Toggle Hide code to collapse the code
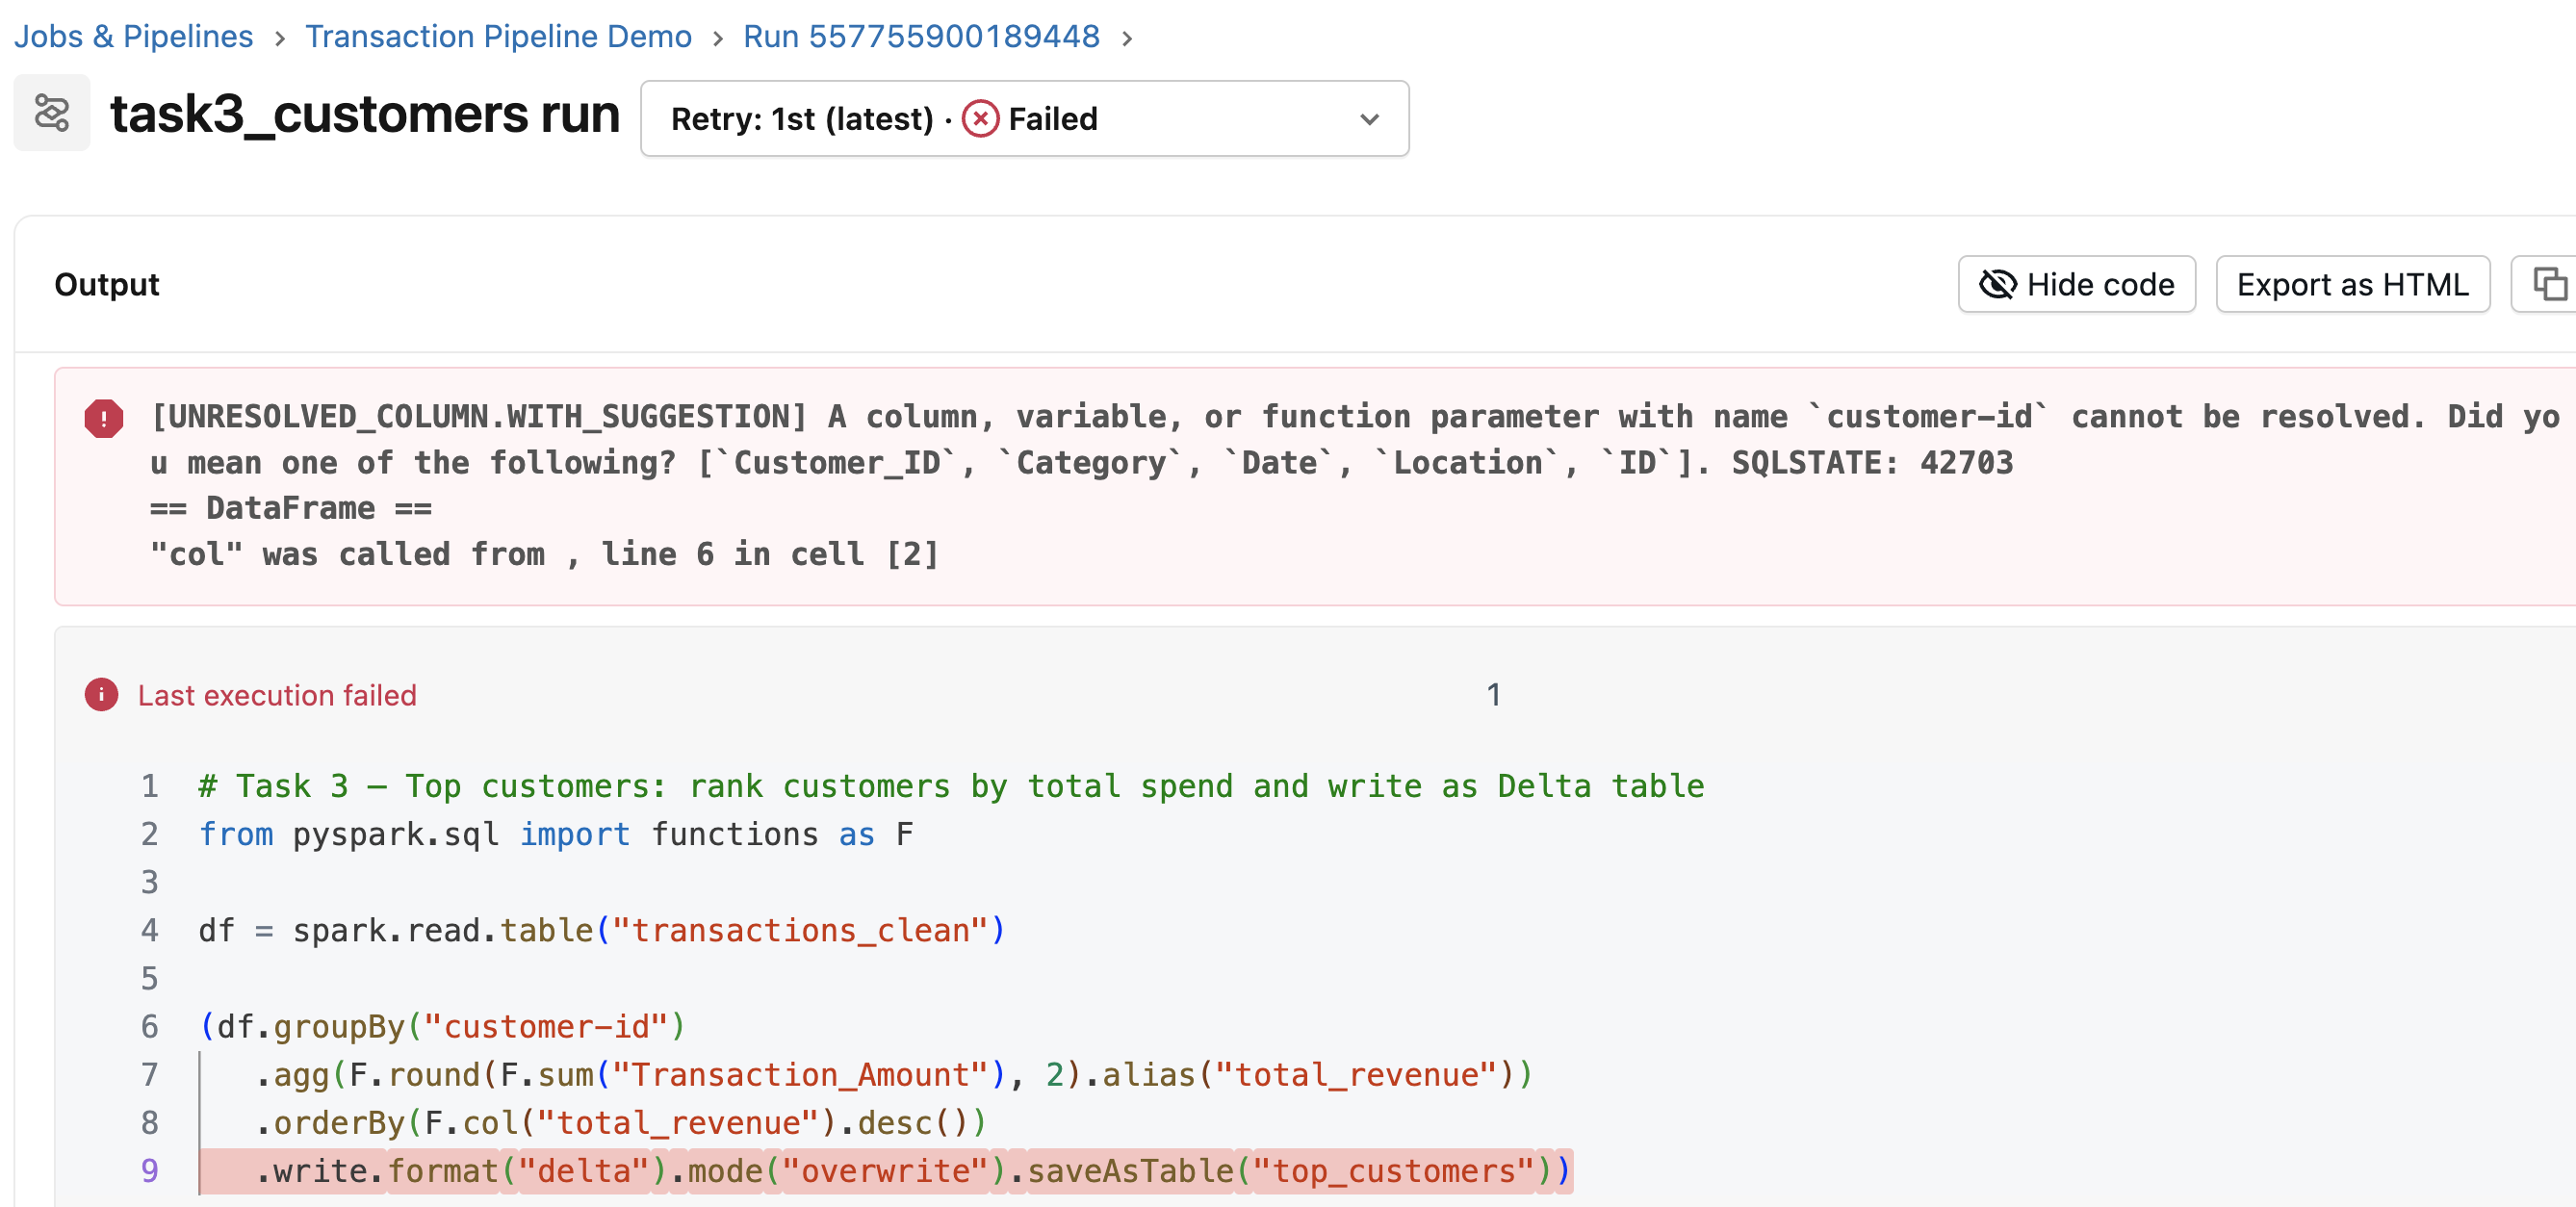This screenshot has height=1207, width=2576. [2077, 284]
